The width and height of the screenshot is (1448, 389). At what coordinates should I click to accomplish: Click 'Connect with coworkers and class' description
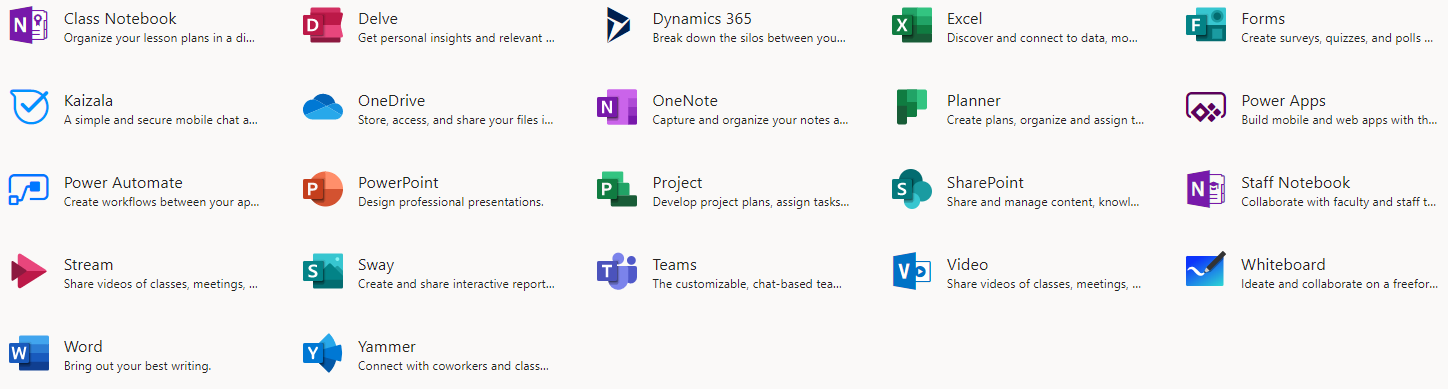[x=453, y=366]
